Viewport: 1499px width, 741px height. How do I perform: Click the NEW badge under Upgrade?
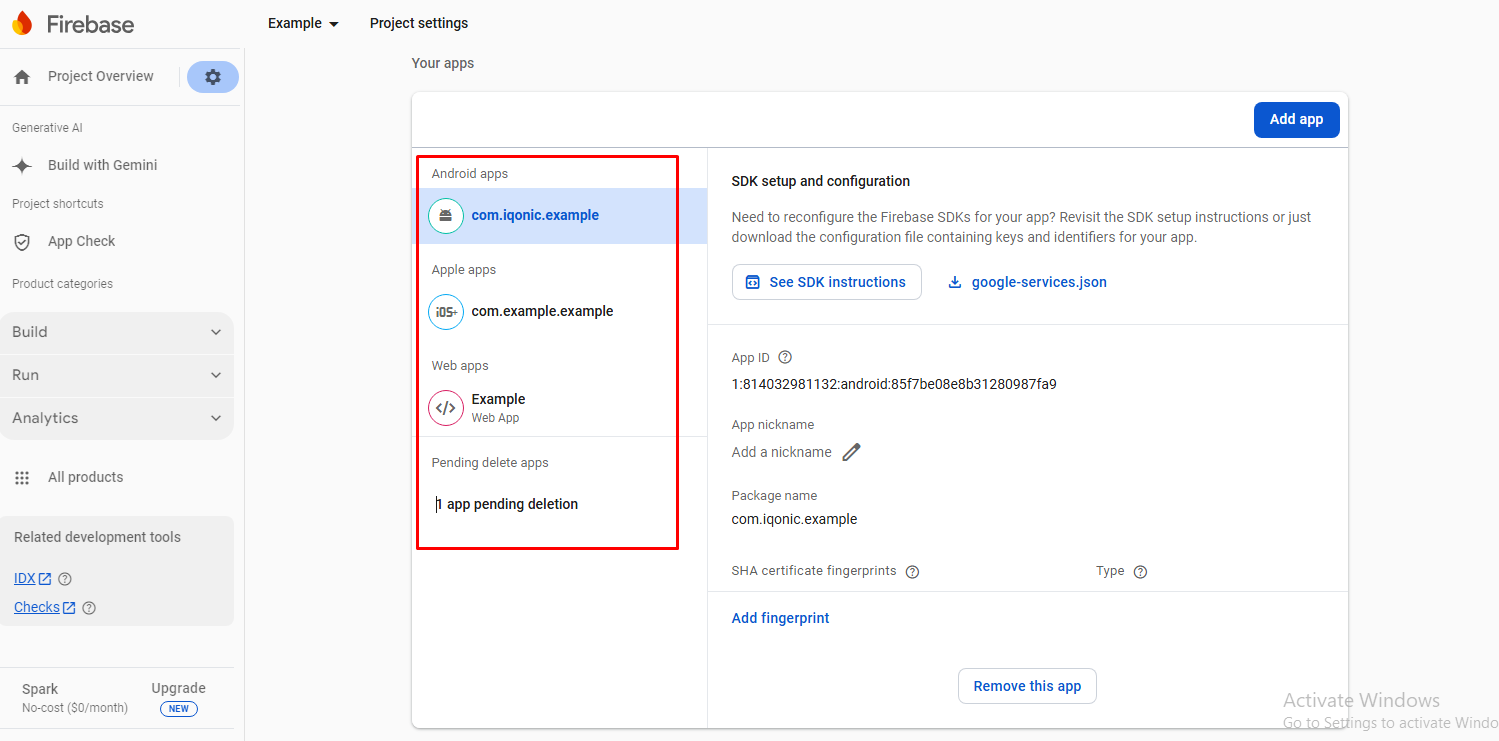179,709
